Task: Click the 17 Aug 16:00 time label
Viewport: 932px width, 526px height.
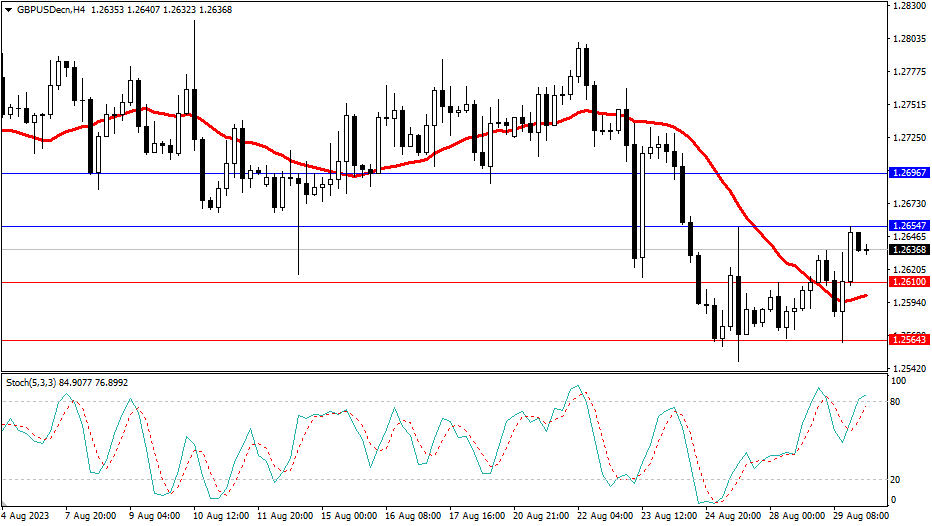Action: click(478, 516)
